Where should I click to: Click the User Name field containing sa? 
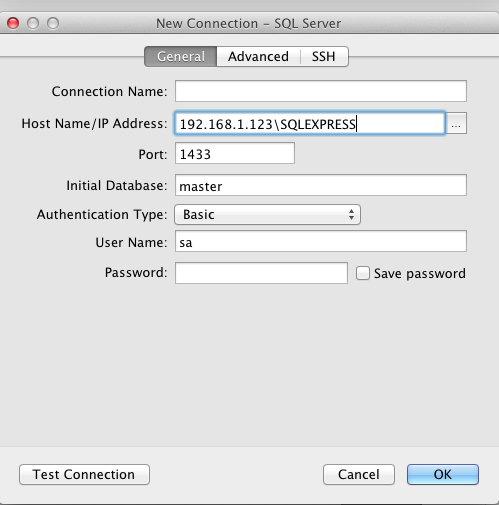321,241
